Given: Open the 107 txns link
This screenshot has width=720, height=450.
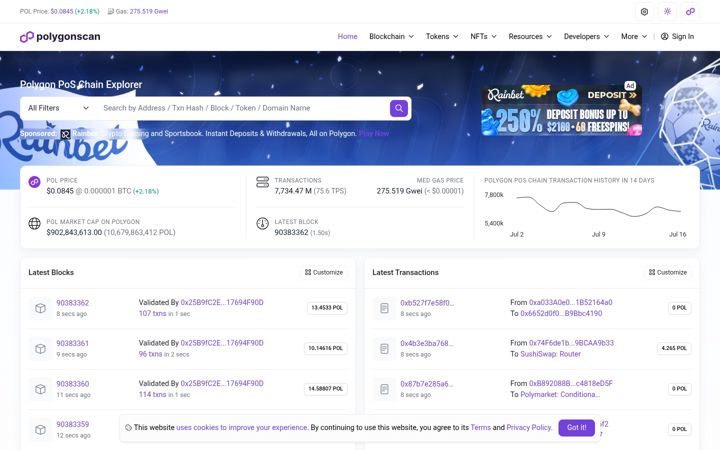Looking at the screenshot, I should point(152,314).
